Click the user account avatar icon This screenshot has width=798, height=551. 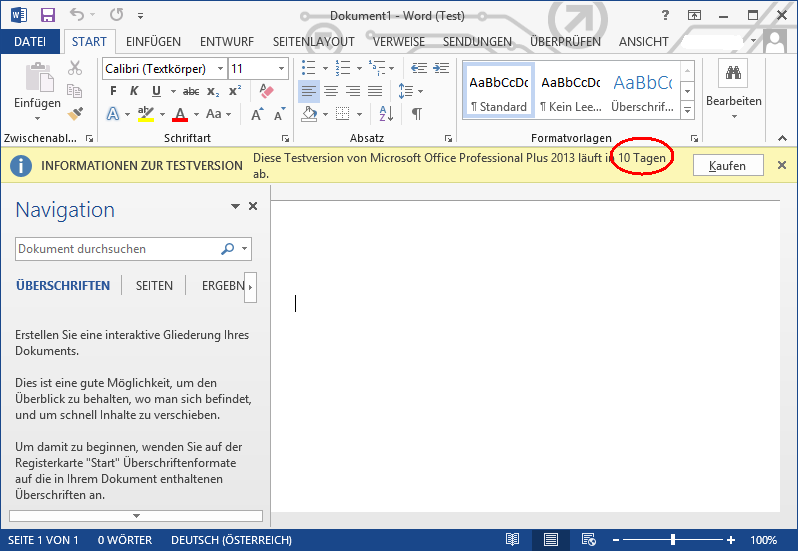pos(775,41)
